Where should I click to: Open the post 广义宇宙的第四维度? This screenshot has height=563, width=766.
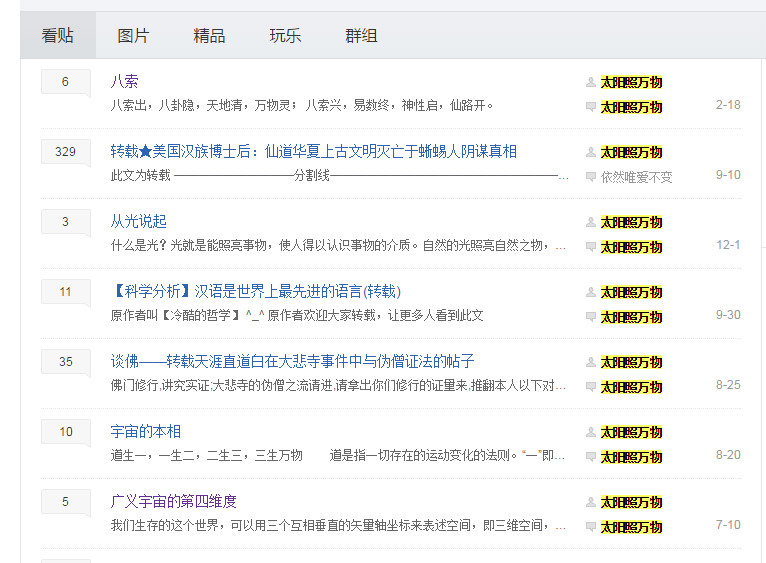coord(173,501)
